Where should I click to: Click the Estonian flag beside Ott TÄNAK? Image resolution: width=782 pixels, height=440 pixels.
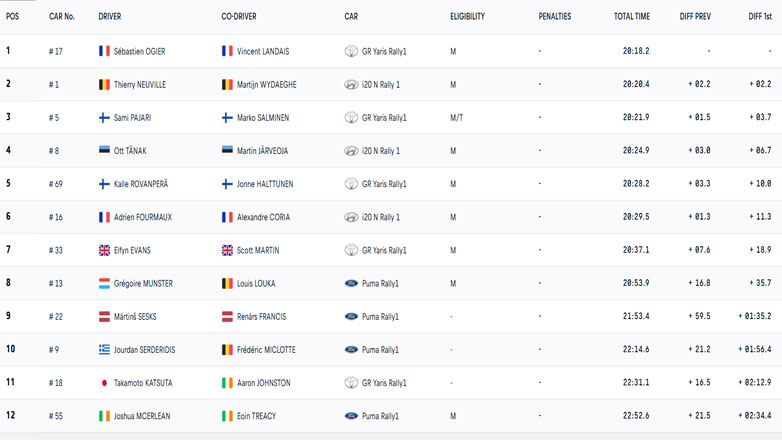coord(104,151)
